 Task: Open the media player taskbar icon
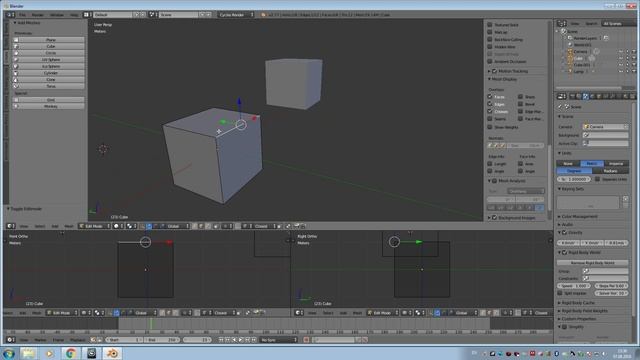tap(49, 353)
